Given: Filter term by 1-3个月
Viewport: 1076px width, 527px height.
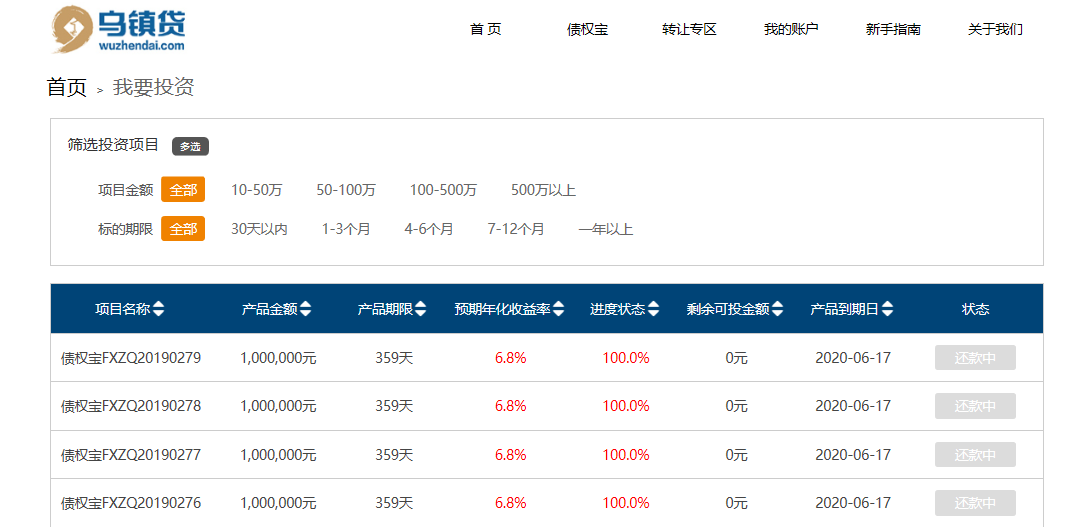Looking at the screenshot, I should (x=346, y=229).
